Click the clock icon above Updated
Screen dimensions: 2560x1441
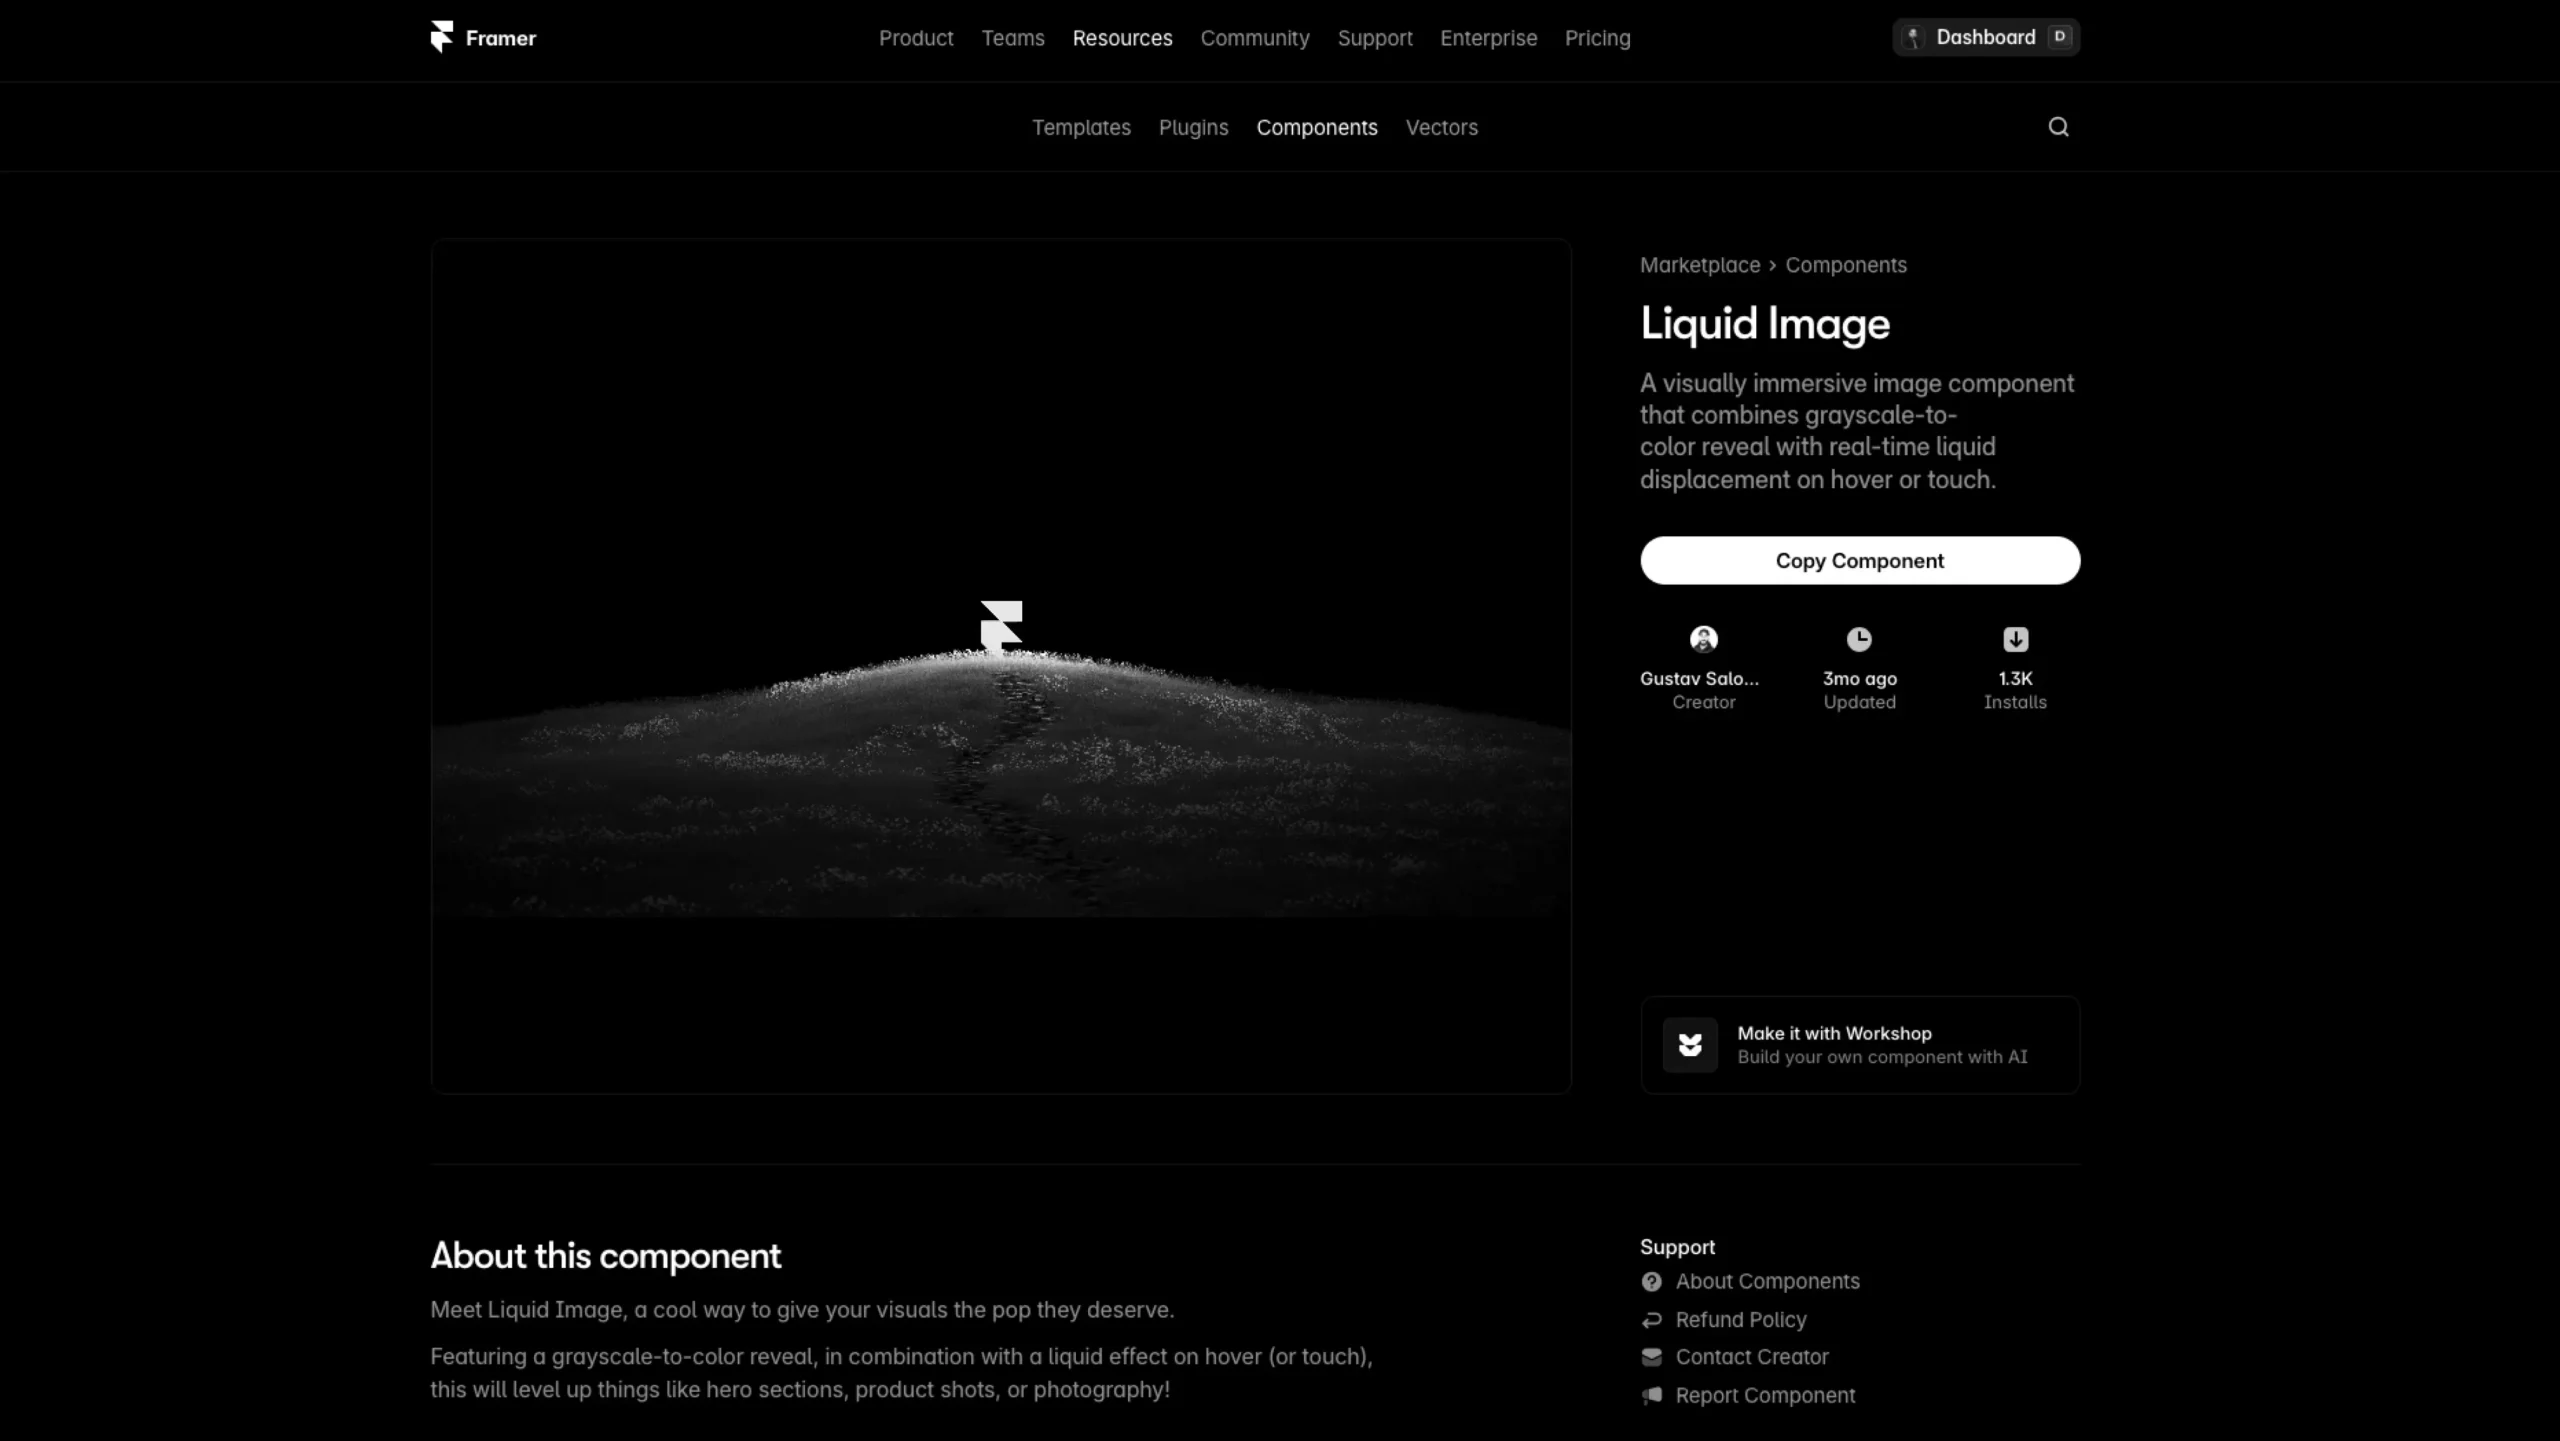(1858, 639)
